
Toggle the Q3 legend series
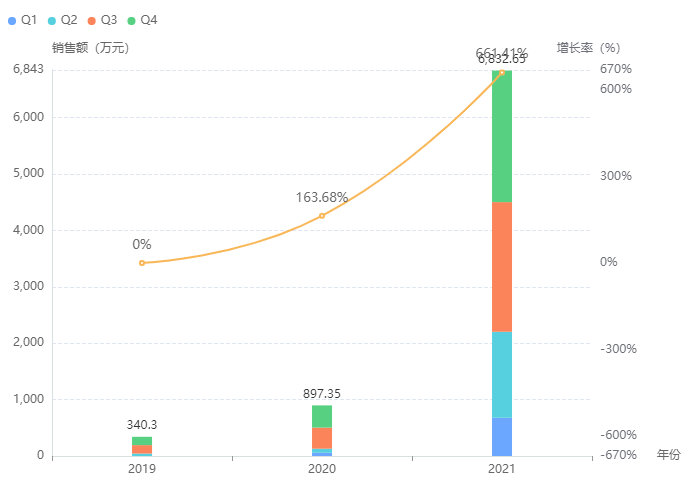click(x=102, y=20)
